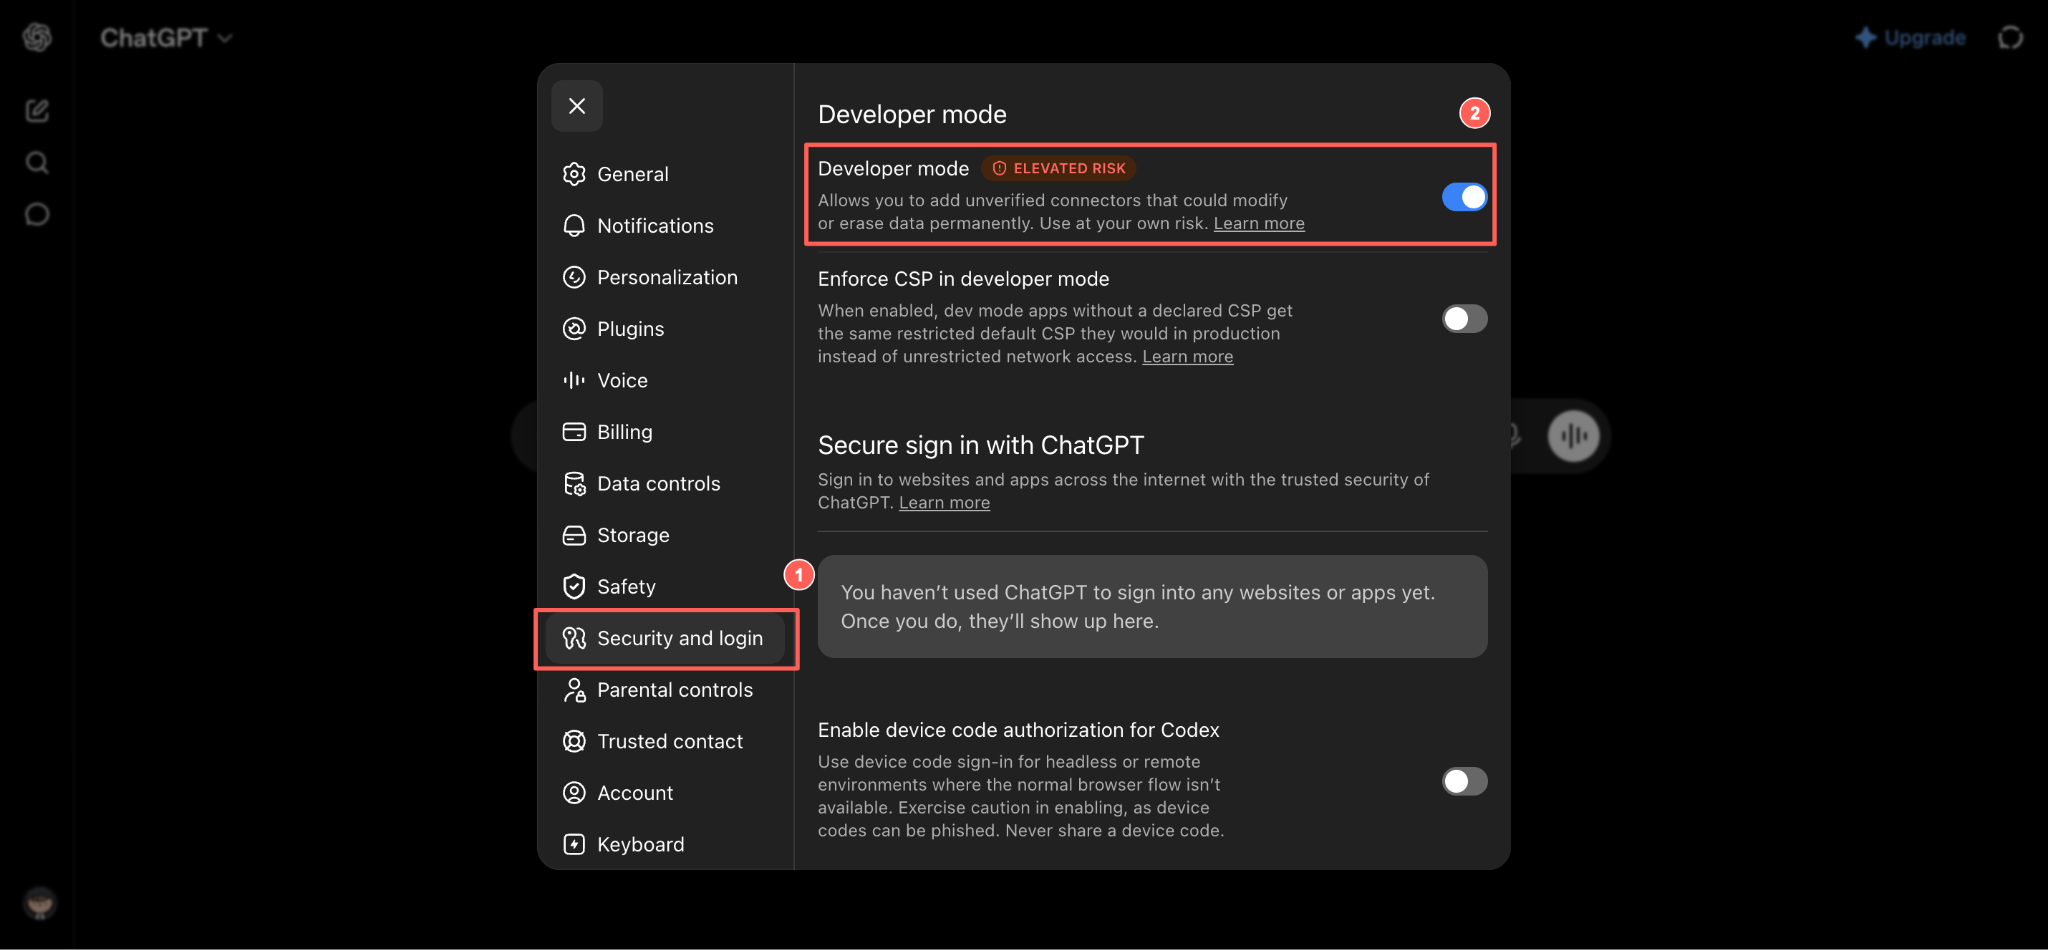This screenshot has width=2048, height=950.
Task: Select the Trusted contact label
Action: pos(670,741)
